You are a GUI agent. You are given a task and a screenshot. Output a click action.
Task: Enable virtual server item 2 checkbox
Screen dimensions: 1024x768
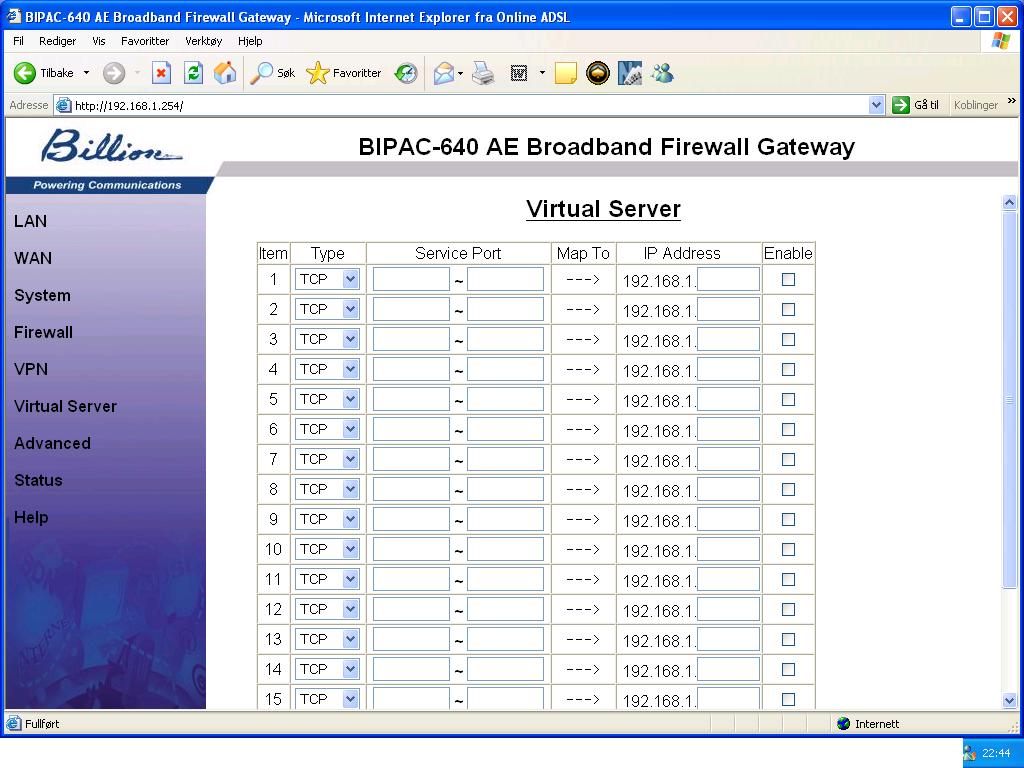click(x=788, y=310)
